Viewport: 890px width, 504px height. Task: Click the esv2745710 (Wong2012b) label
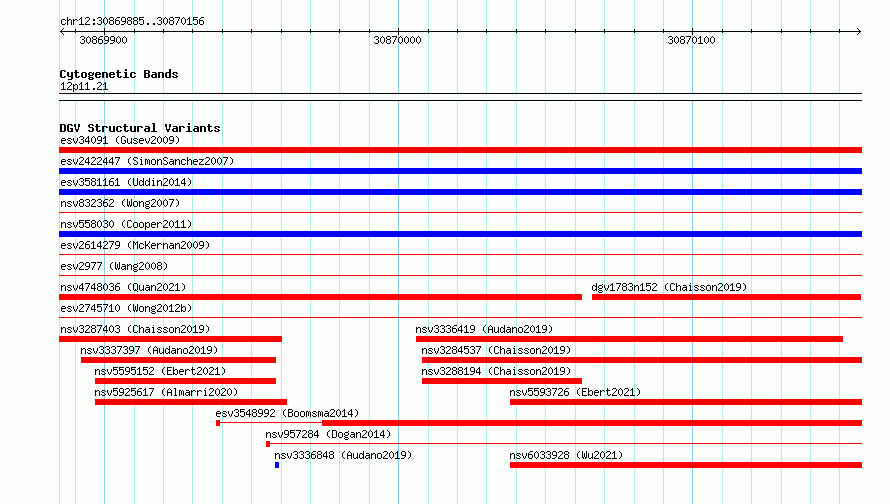(x=126, y=308)
